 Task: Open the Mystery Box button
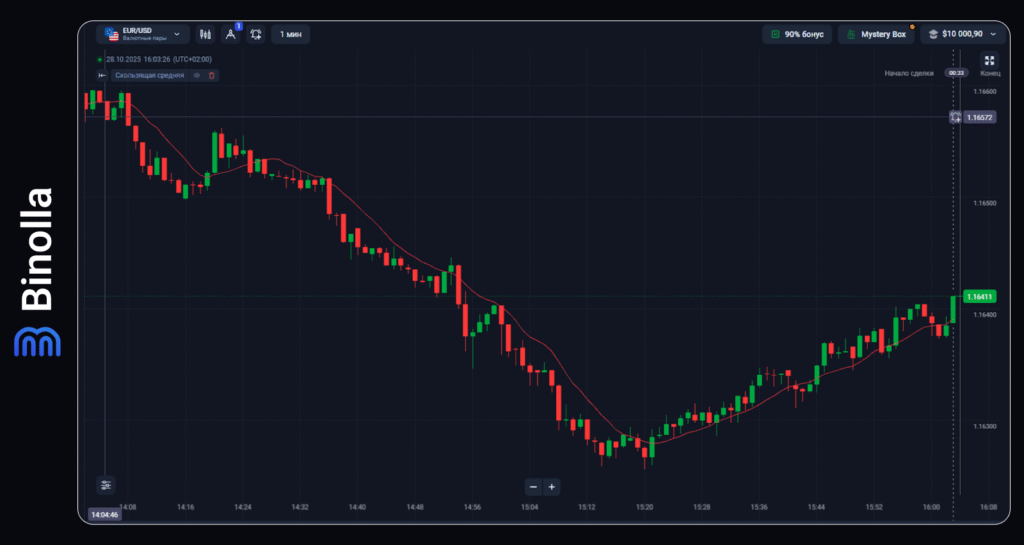coord(876,34)
